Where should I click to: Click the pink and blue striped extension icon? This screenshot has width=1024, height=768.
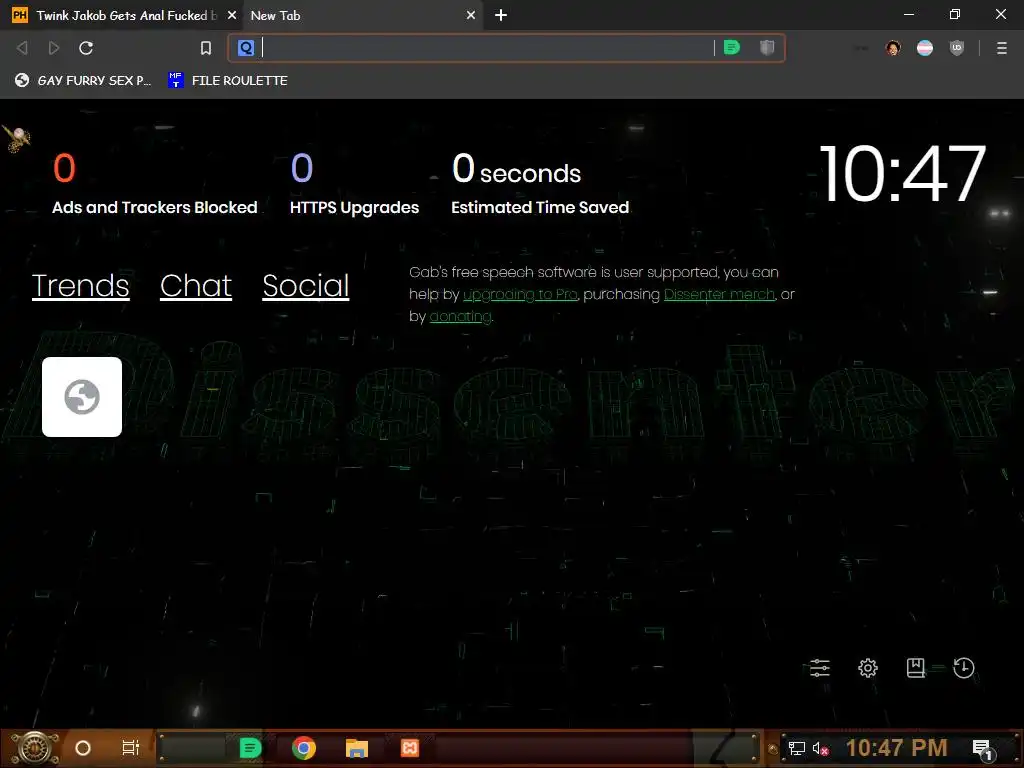pyautogui.click(x=925, y=48)
